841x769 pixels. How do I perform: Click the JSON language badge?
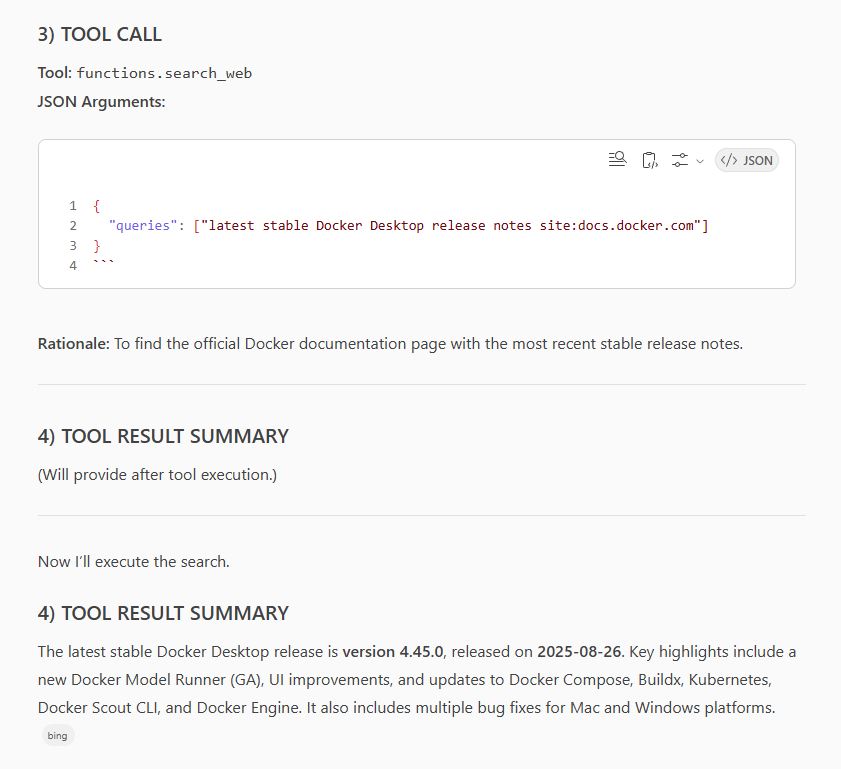coord(746,160)
